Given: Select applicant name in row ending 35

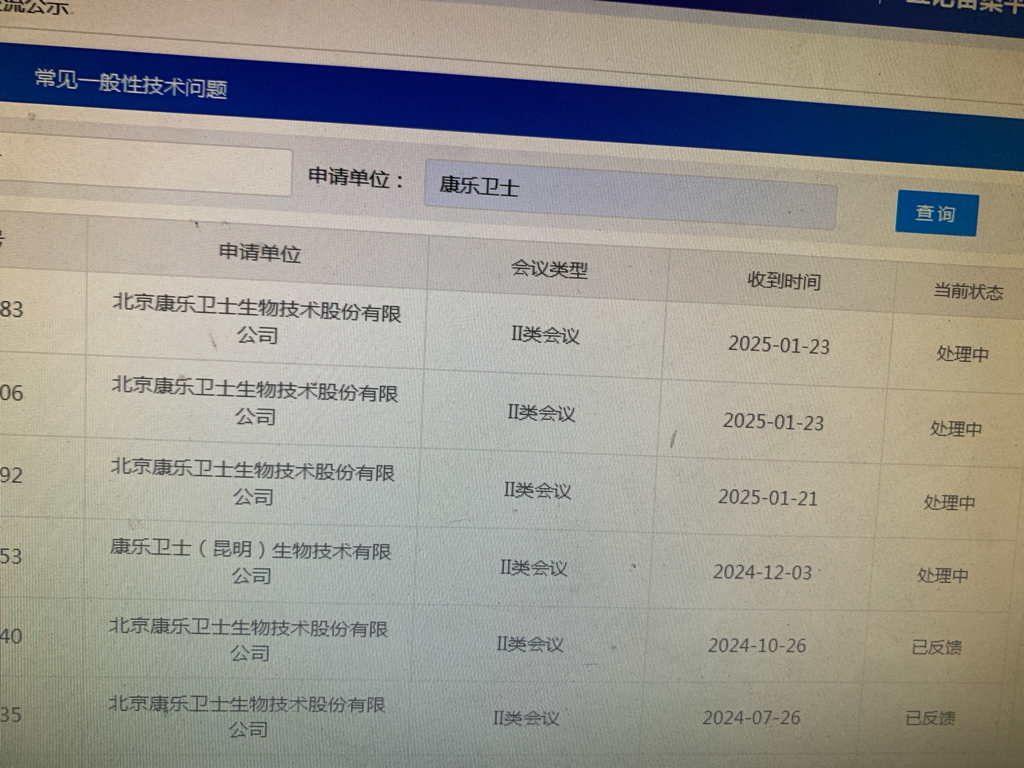Looking at the screenshot, I should click(247, 716).
